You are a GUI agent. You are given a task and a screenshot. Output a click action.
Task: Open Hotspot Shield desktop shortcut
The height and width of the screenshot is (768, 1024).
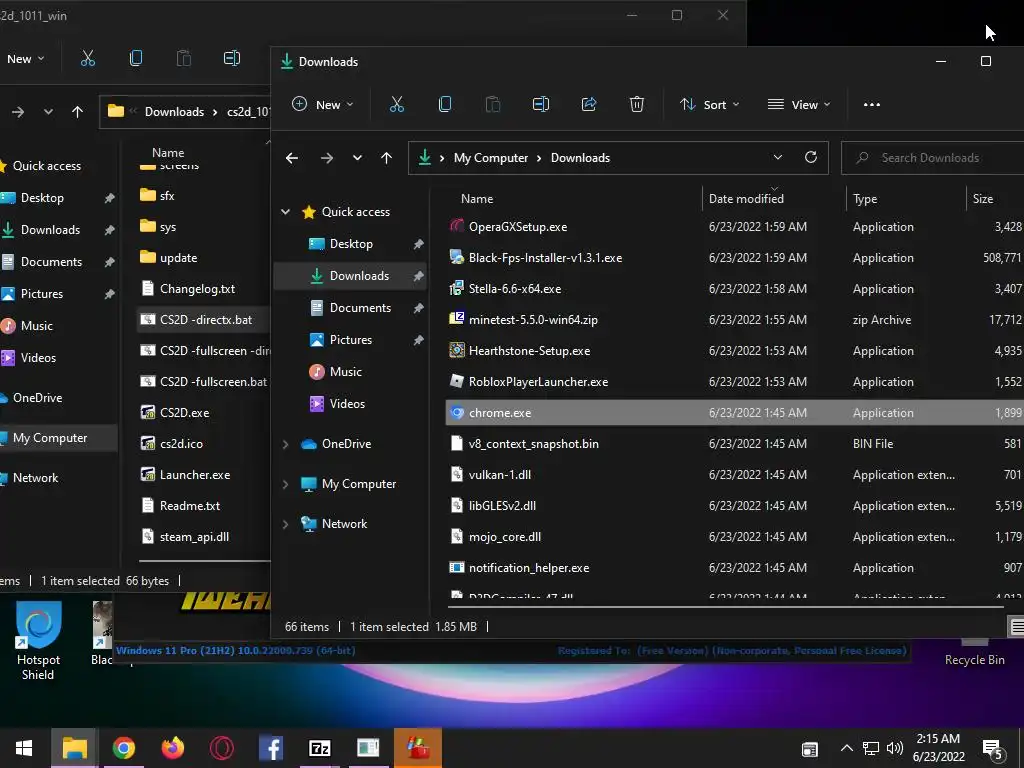(39, 641)
